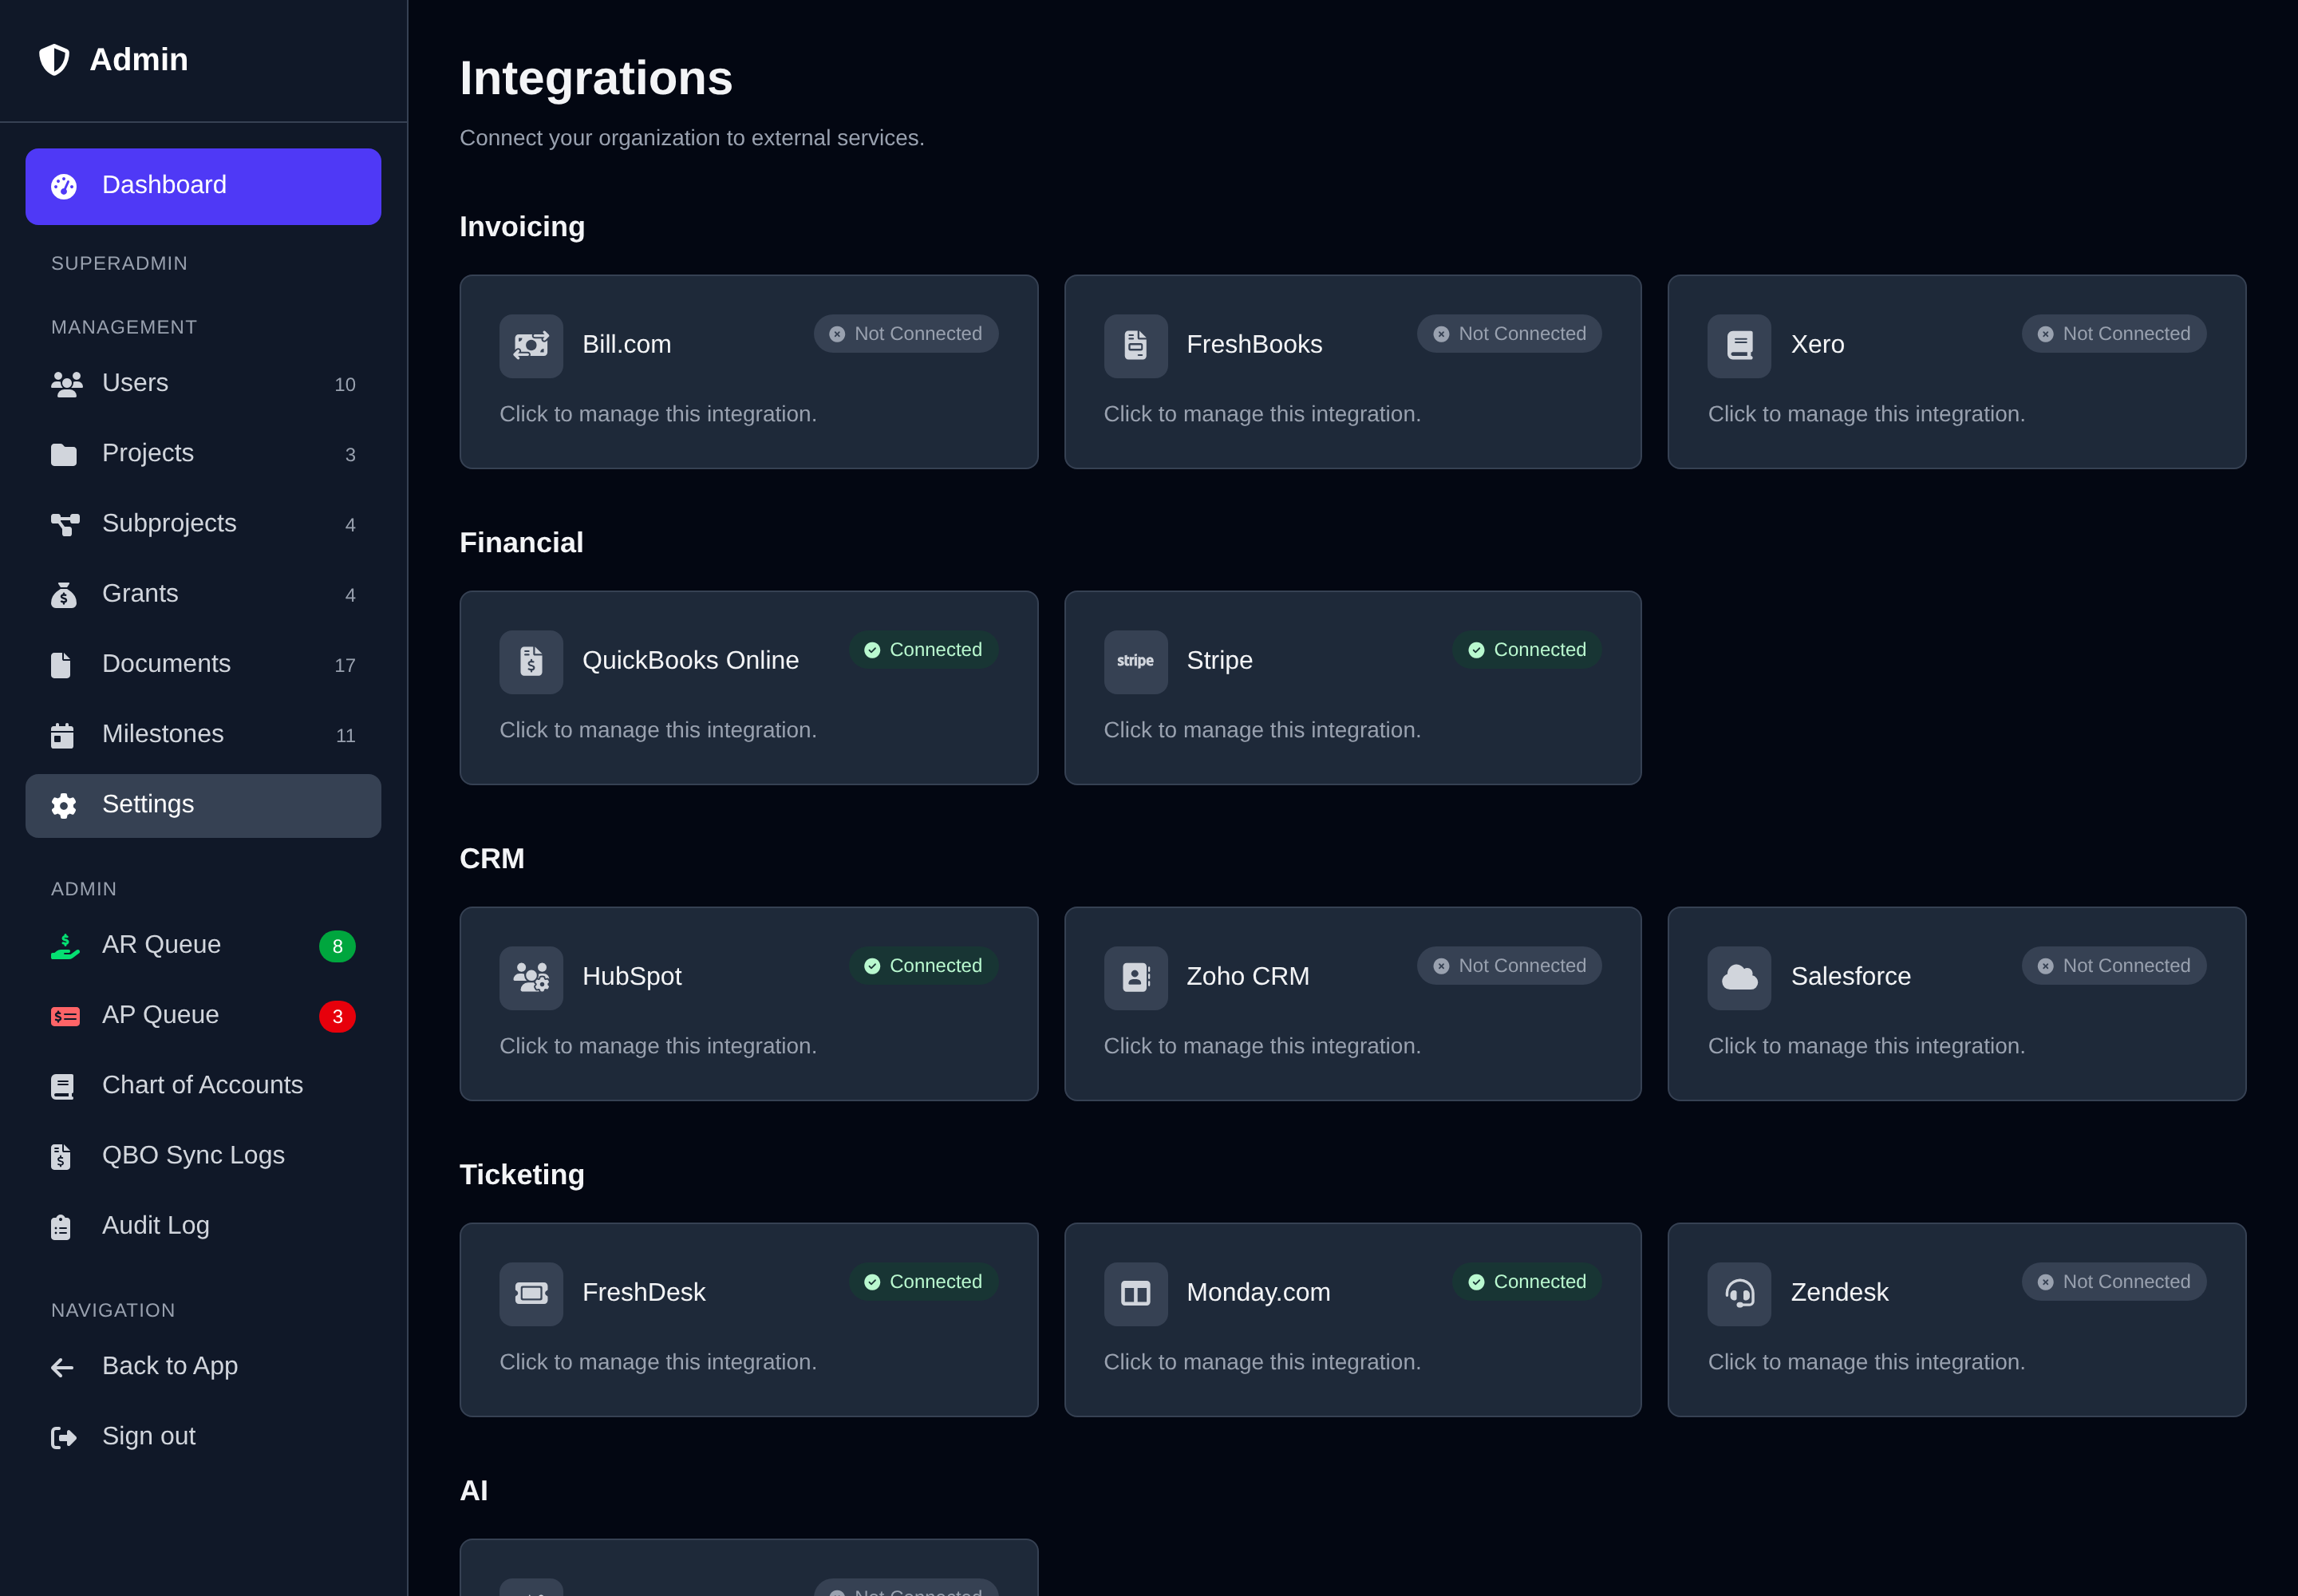Click the Subprojects diagram icon
Viewport: 2298px width, 1596px height.
(65, 524)
